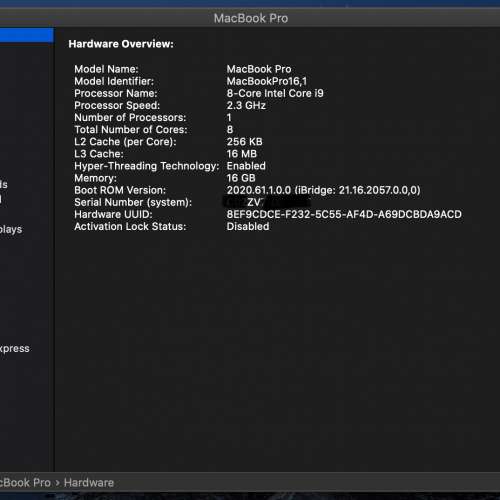Click the 'MacBook Pro' value beside Model Name

pyautogui.click(x=259, y=69)
